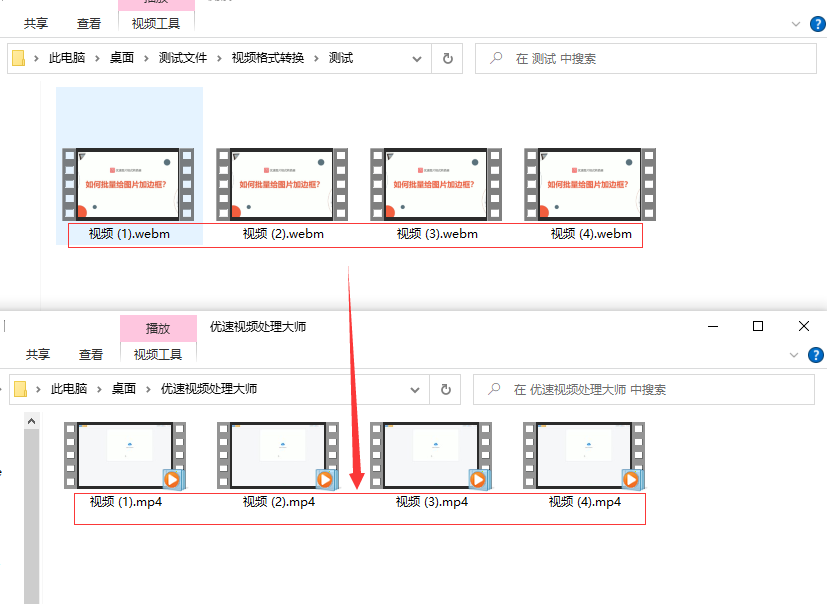Open the address bar dropdown arrow in the top window

pyautogui.click(x=416, y=58)
